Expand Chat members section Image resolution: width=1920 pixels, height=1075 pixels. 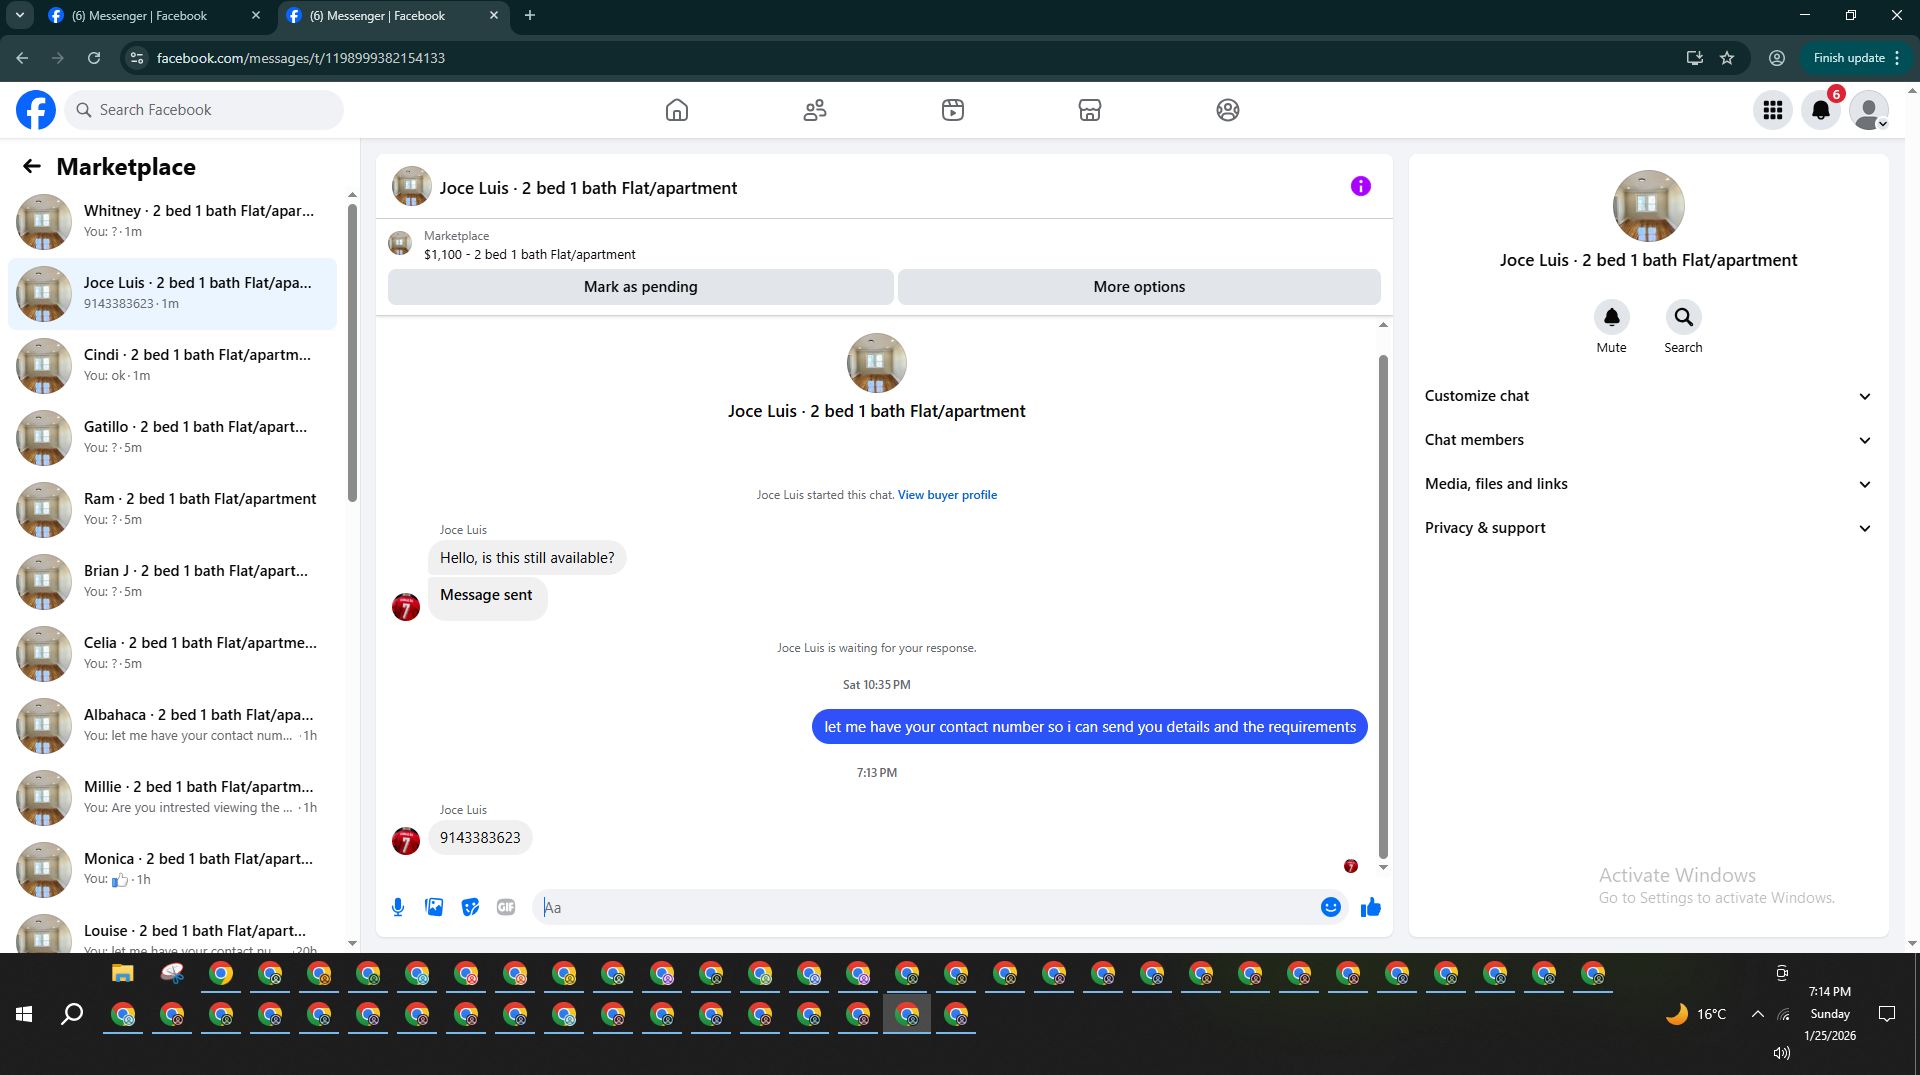click(x=1648, y=440)
